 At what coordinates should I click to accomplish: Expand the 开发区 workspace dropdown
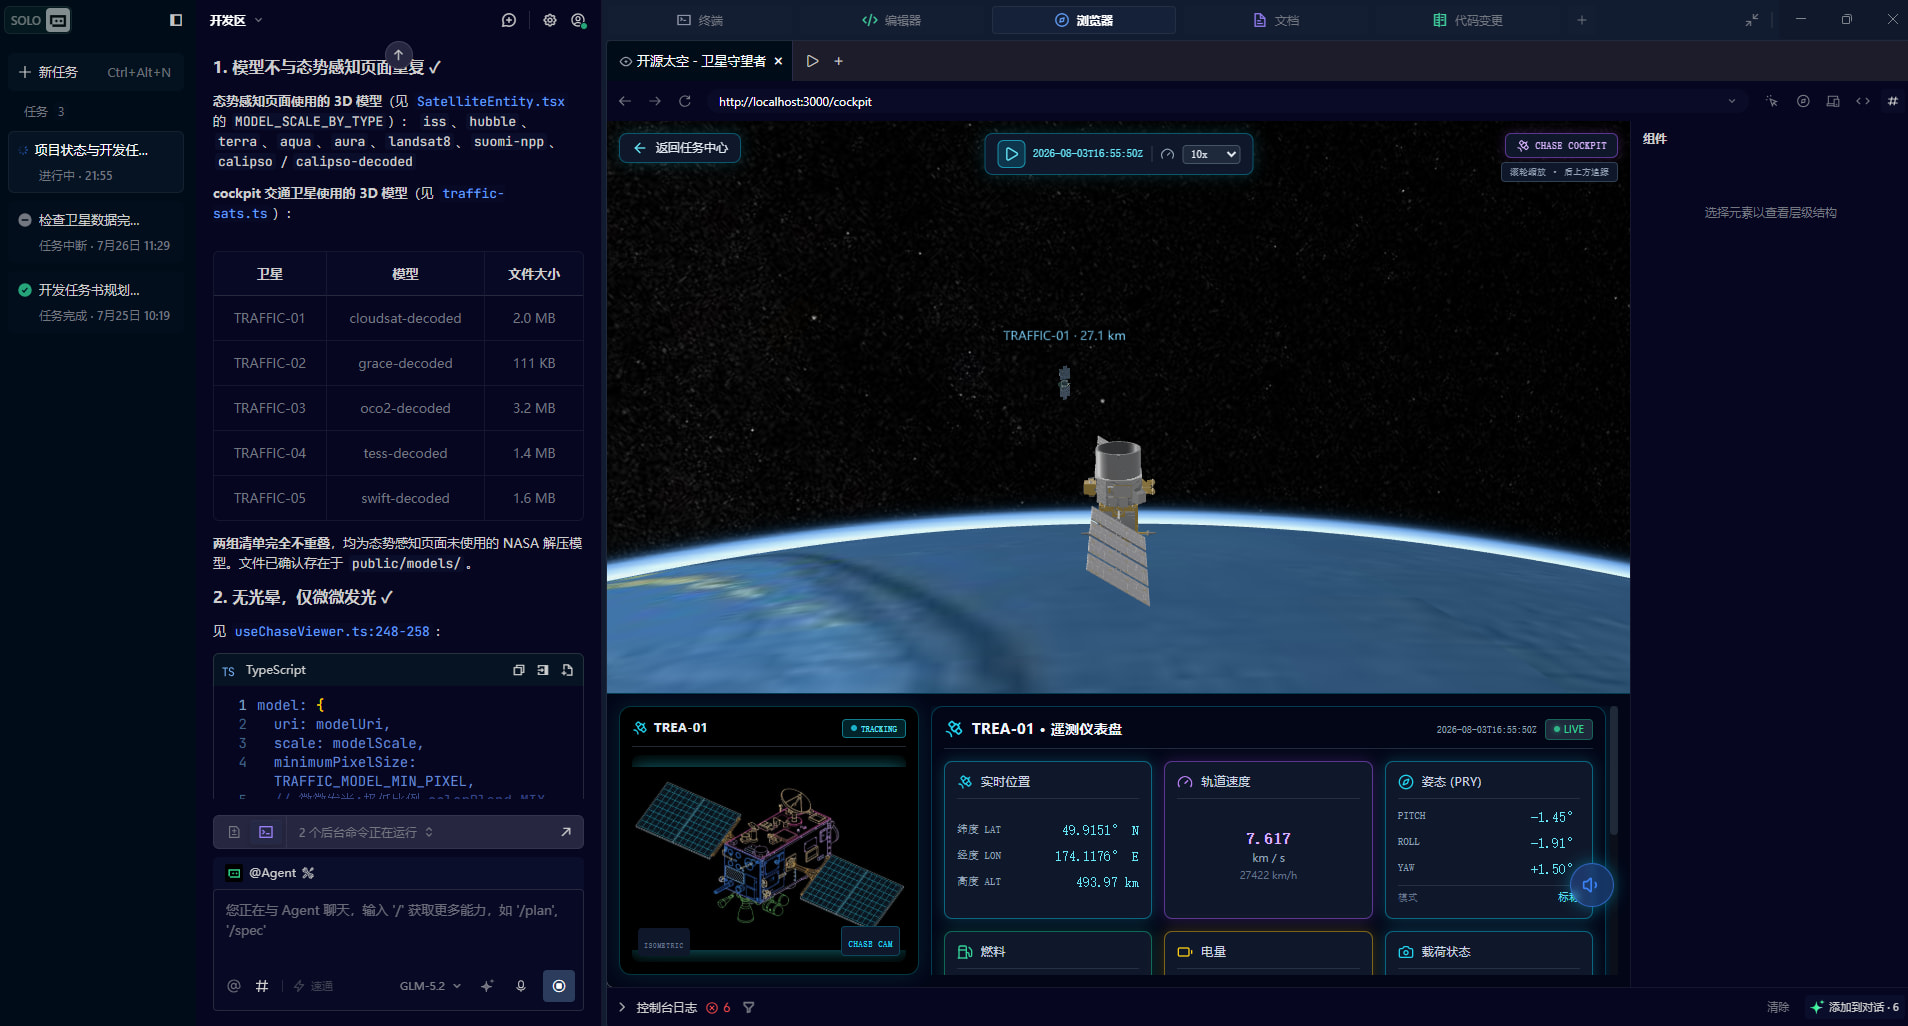click(236, 20)
